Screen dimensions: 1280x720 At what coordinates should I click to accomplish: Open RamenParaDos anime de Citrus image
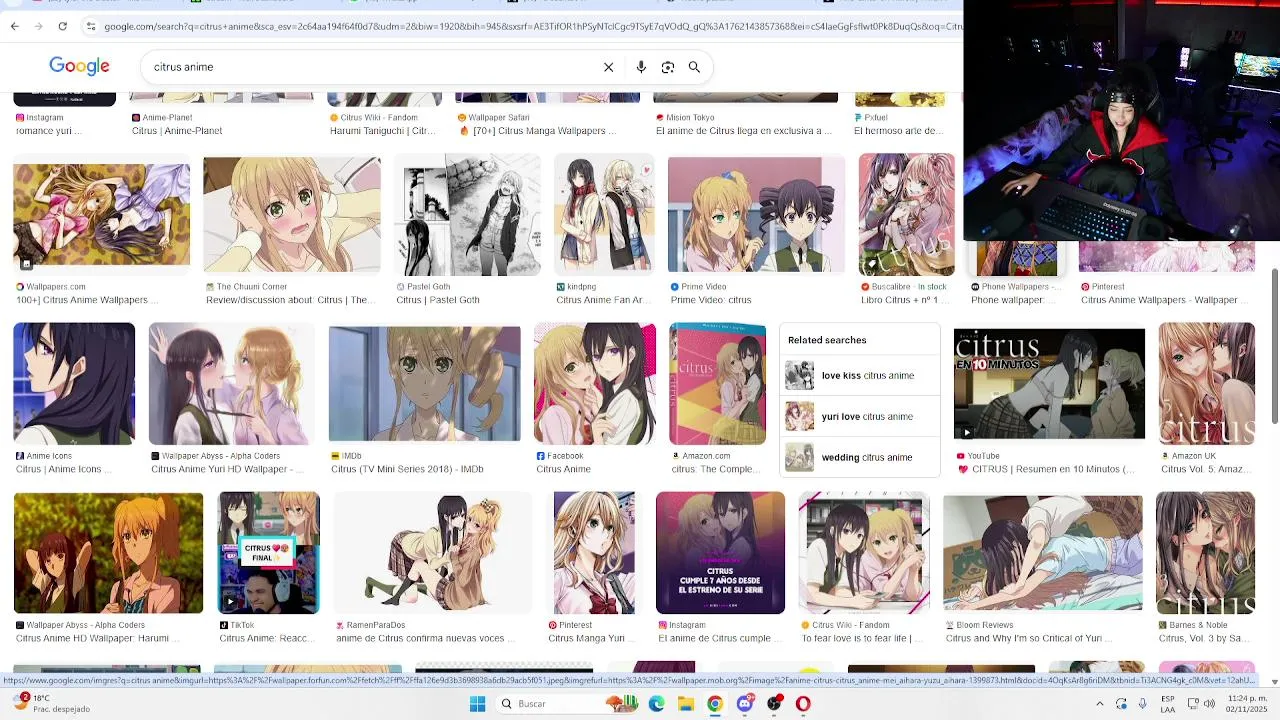(x=431, y=552)
